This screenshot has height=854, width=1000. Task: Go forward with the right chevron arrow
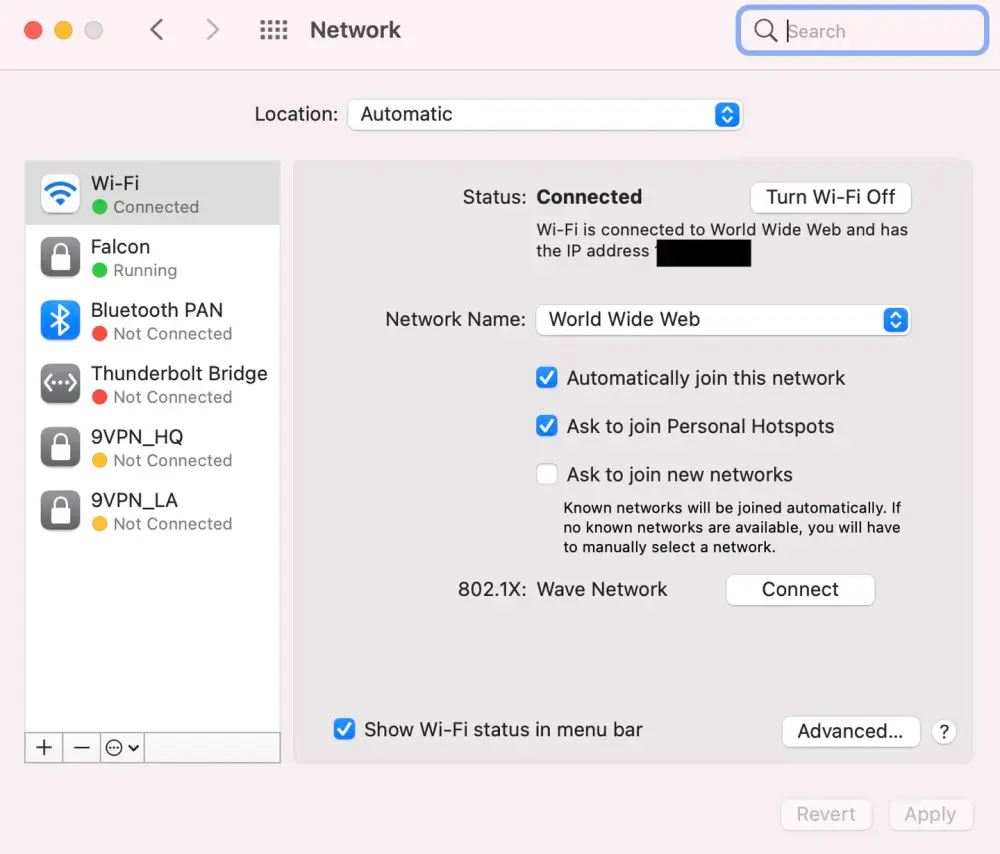[212, 29]
